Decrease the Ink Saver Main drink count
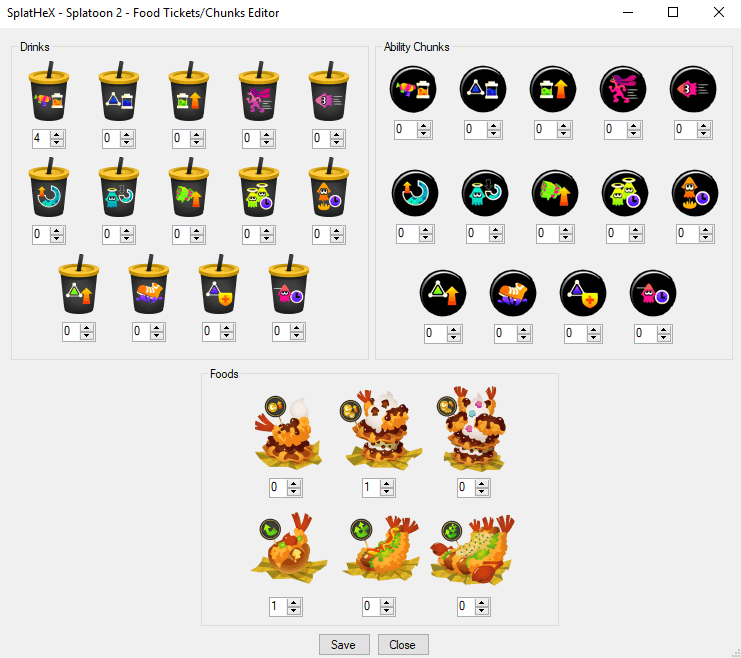Screen dimensions: 741x658 57,143
